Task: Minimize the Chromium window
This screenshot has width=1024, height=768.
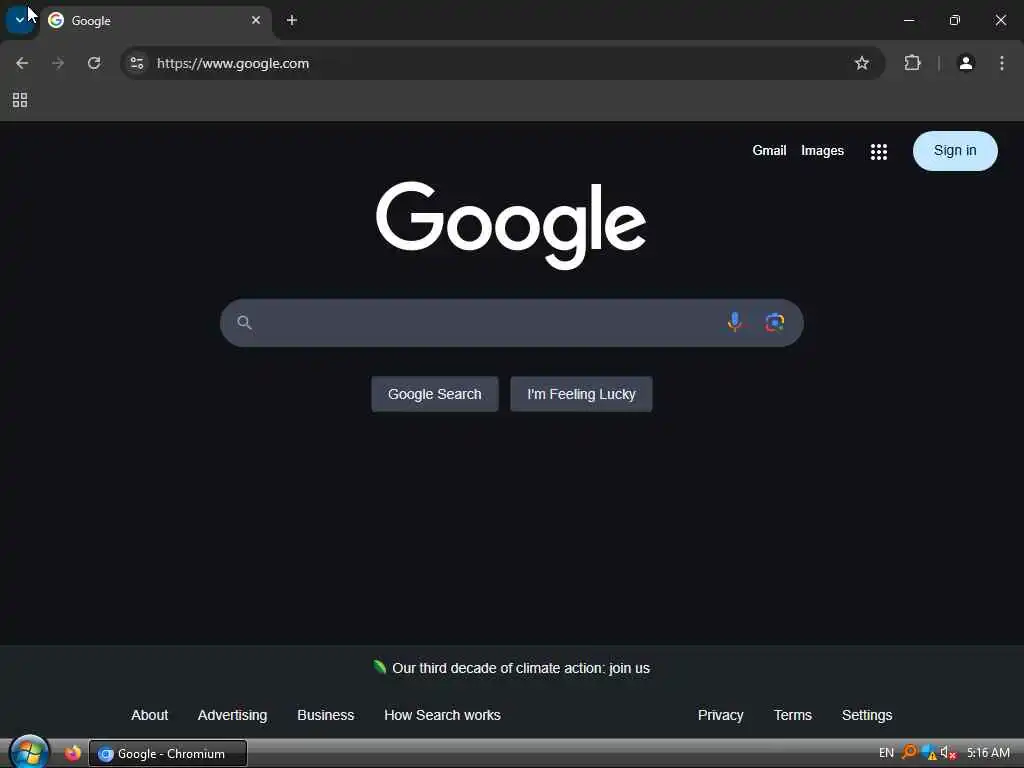Action: point(908,20)
